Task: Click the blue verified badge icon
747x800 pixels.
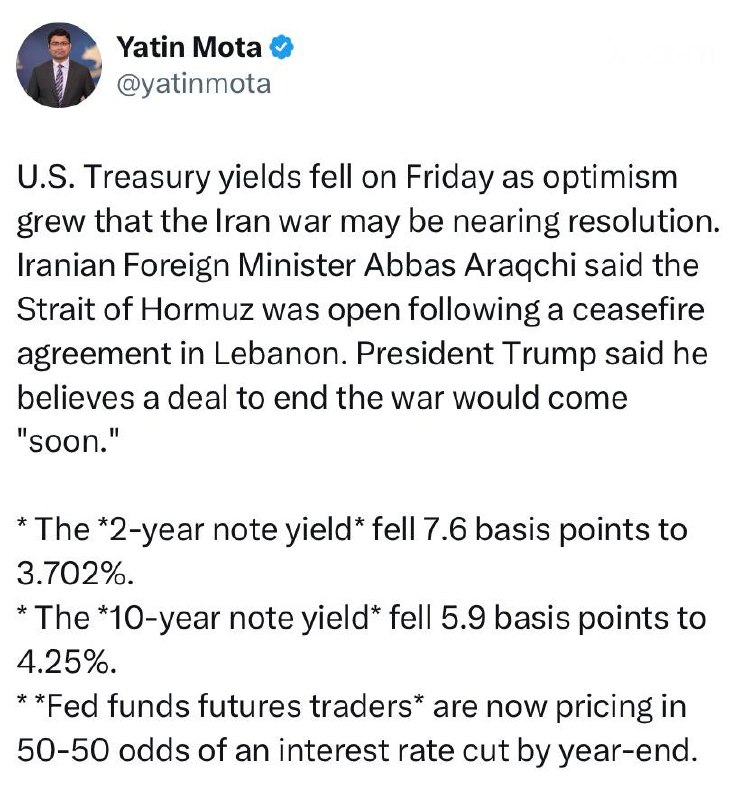Action: [282, 46]
